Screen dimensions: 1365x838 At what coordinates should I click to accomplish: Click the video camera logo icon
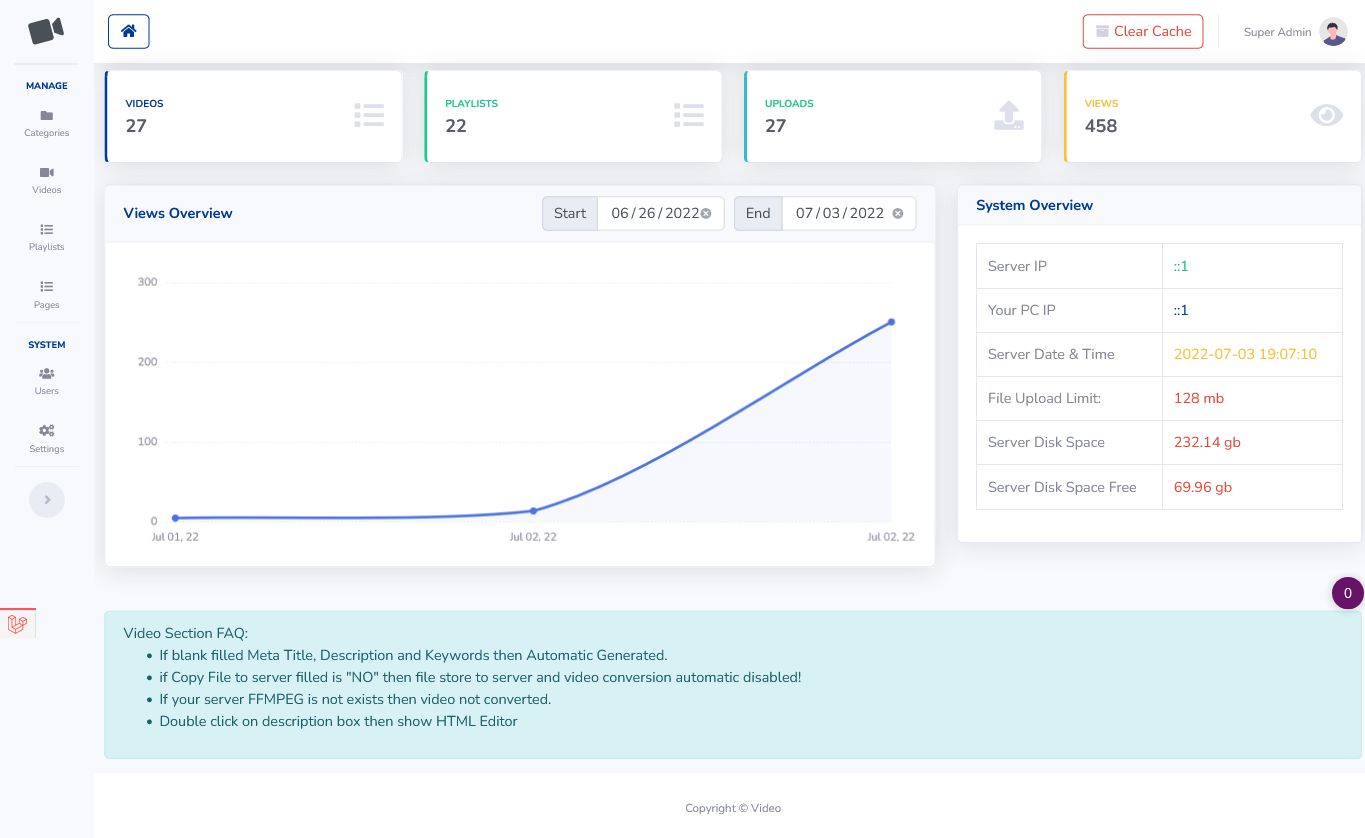[46, 31]
